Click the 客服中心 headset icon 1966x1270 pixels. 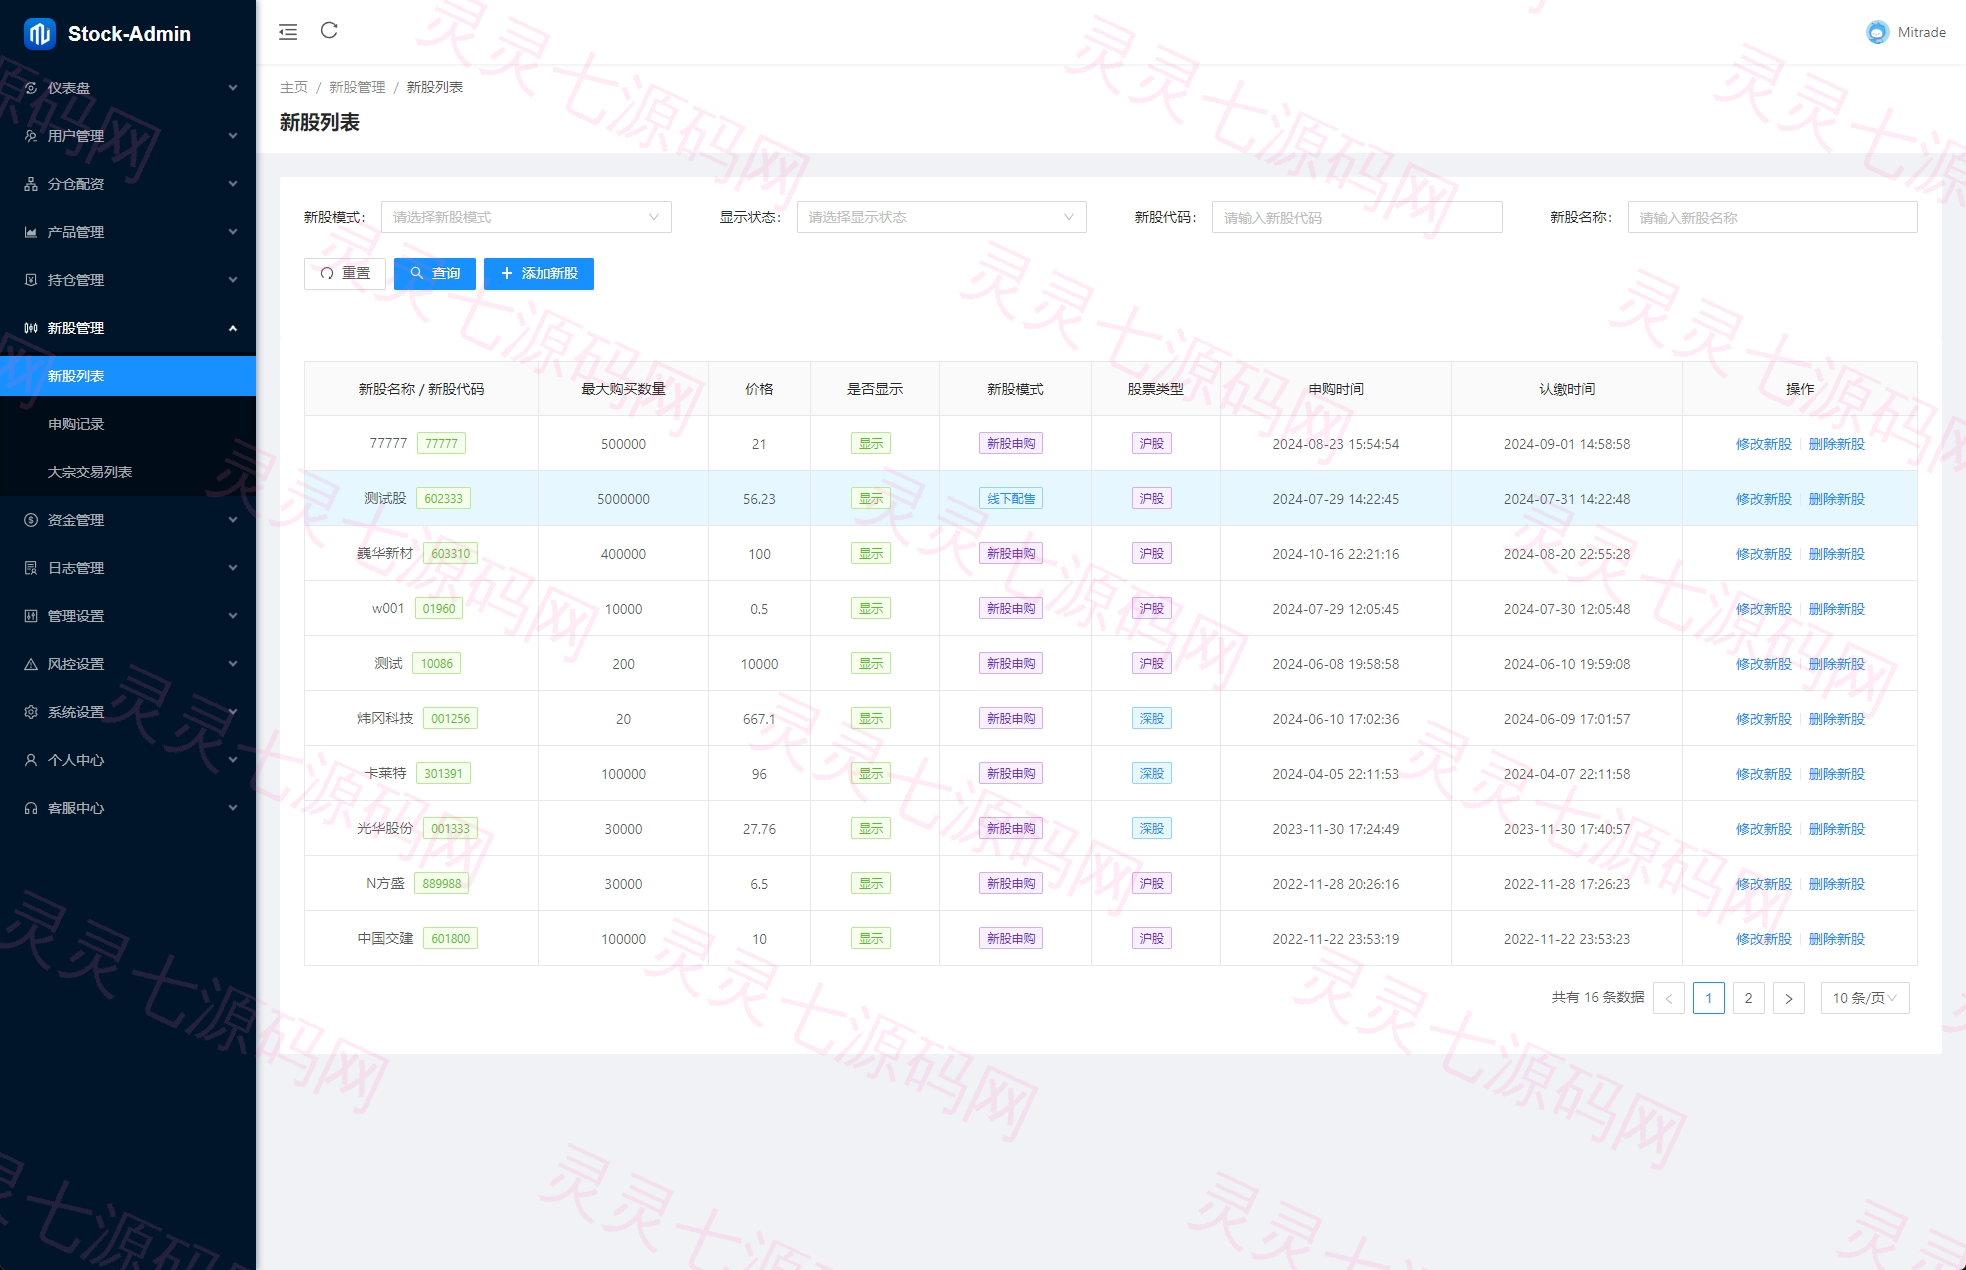31,808
